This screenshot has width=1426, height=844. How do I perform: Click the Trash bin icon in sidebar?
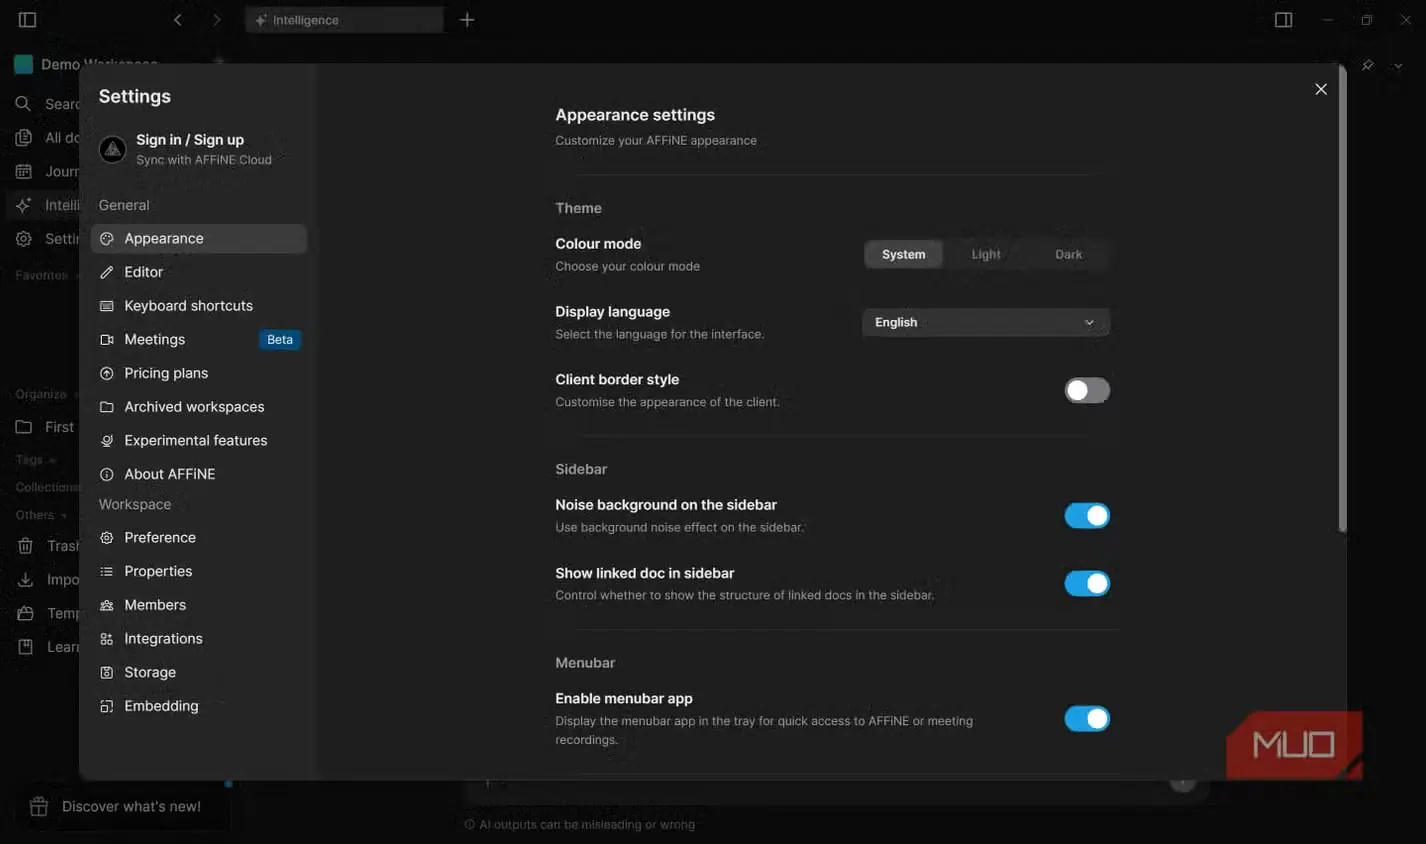[x=25, y=546]
